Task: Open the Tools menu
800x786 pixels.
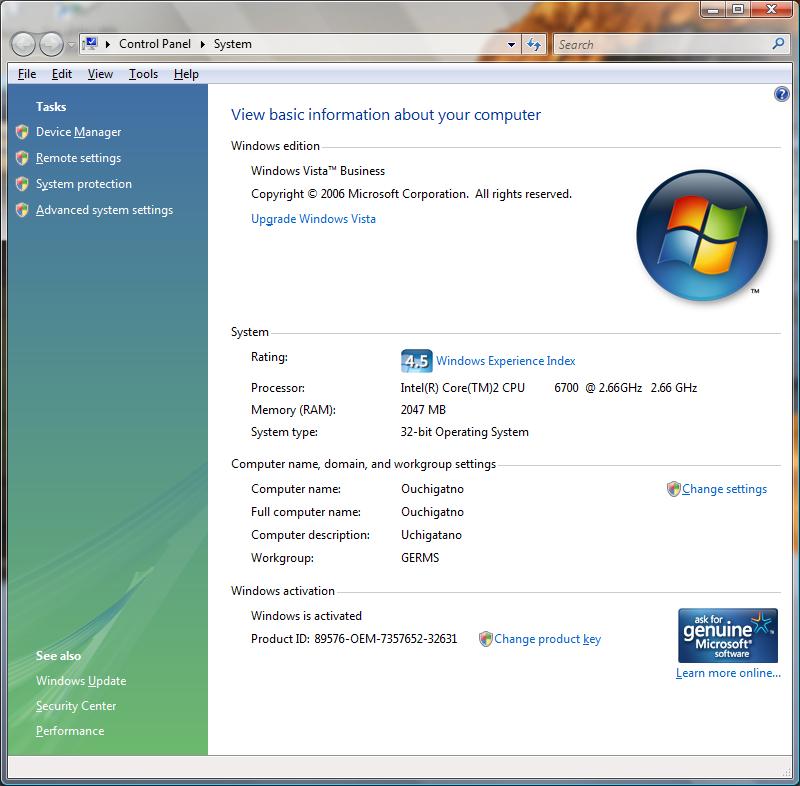Action: (x=143, y=74)
